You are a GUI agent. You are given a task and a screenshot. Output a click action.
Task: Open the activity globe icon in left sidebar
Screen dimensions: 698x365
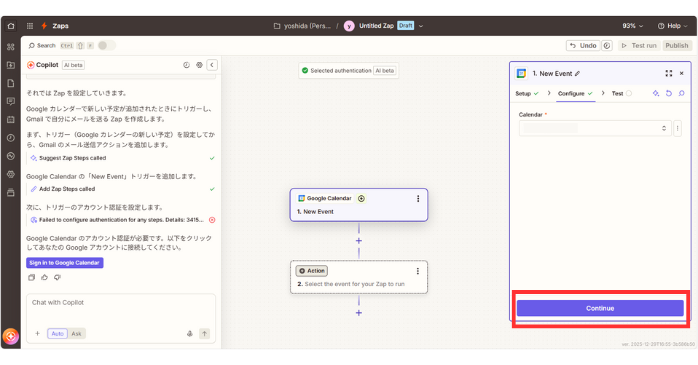pos(11,156)
